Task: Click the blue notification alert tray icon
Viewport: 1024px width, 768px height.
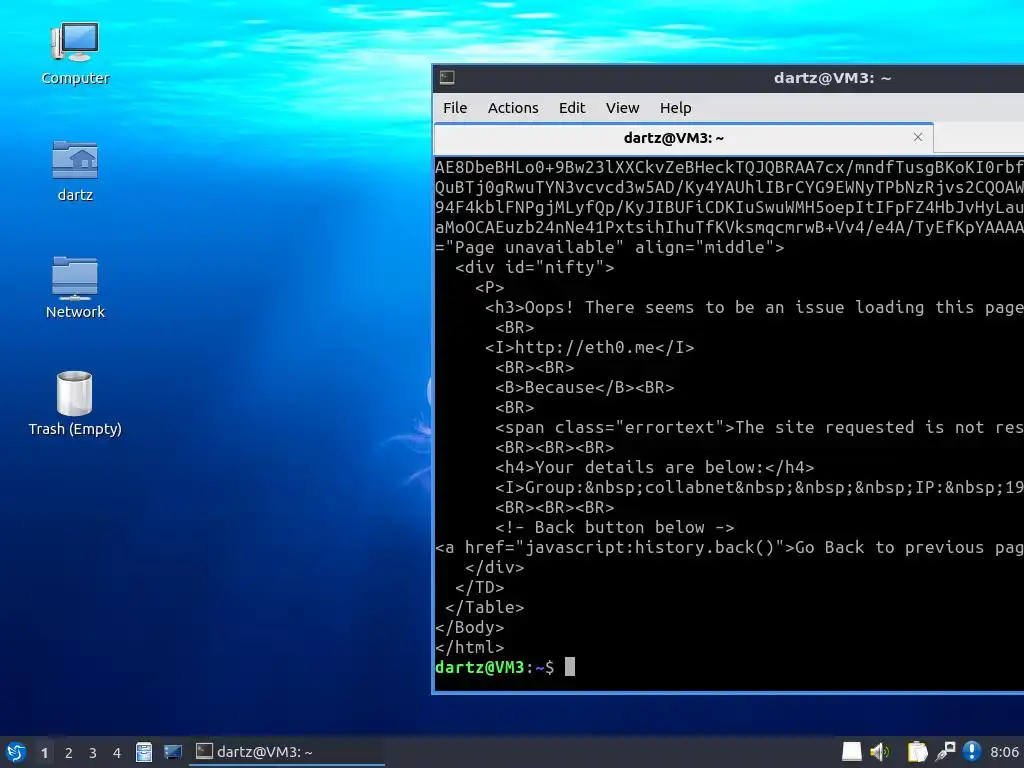Action: (x=972, y=752)
